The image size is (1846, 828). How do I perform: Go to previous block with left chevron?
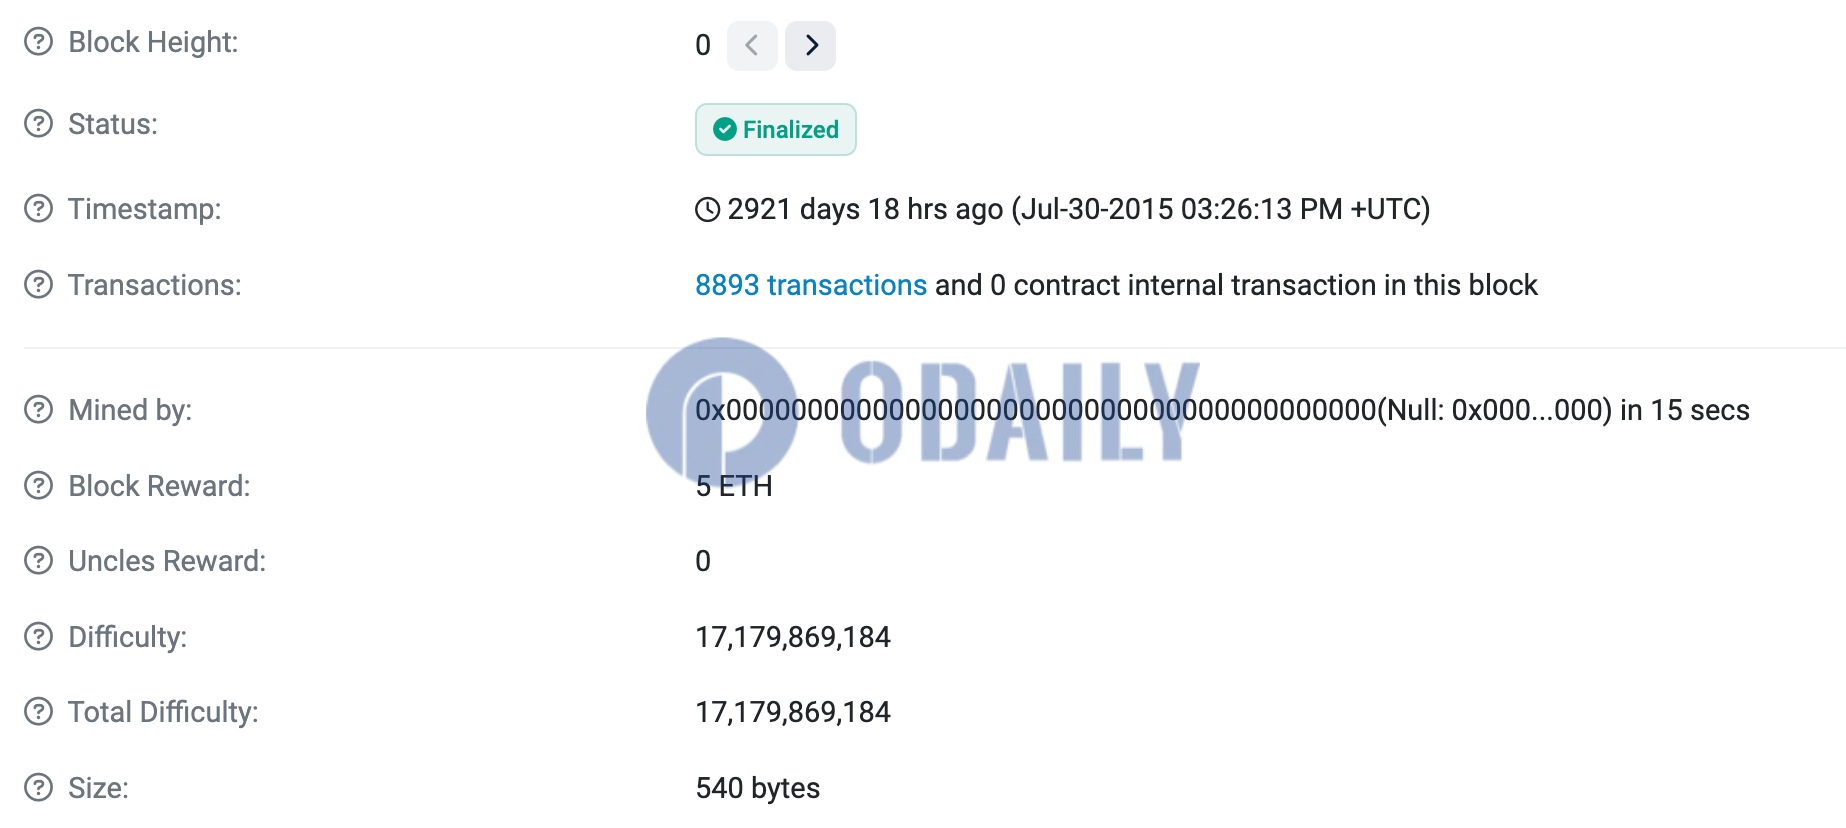point(752,46)
